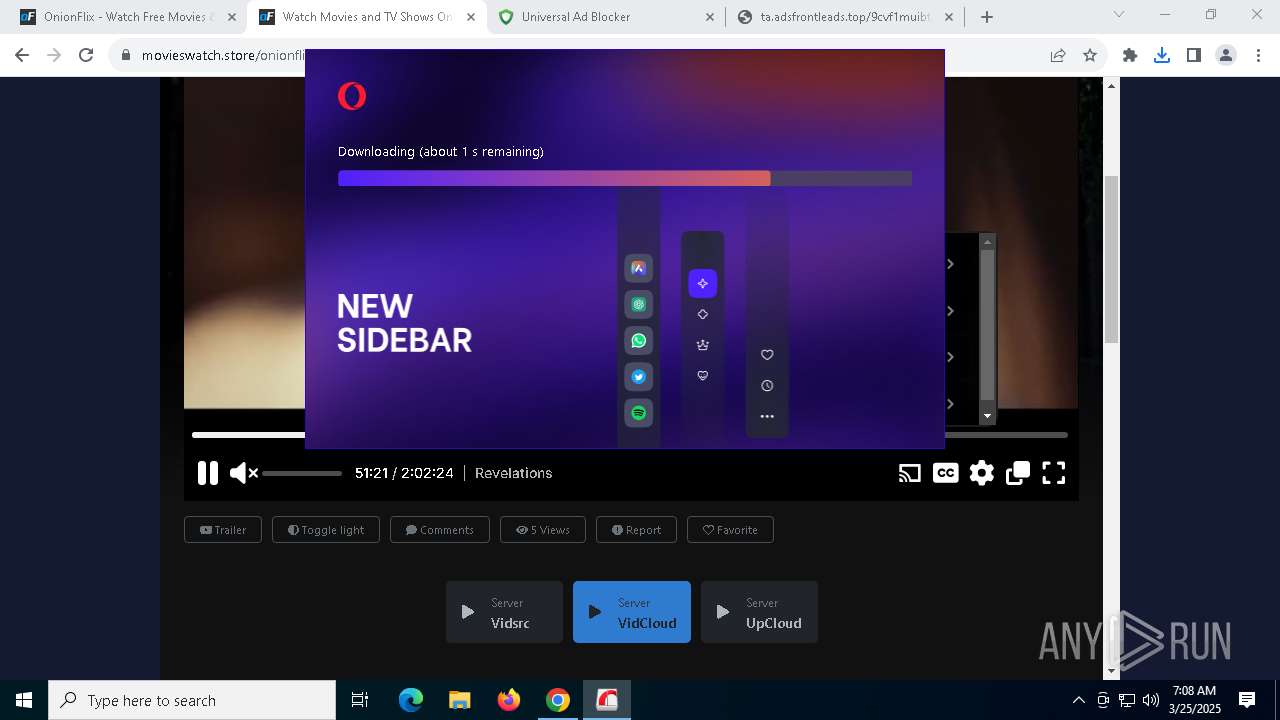The width and height of the screenshot is (1280, 720).
Task: Click the Opera download progress bar
Action: coord(625,178)
